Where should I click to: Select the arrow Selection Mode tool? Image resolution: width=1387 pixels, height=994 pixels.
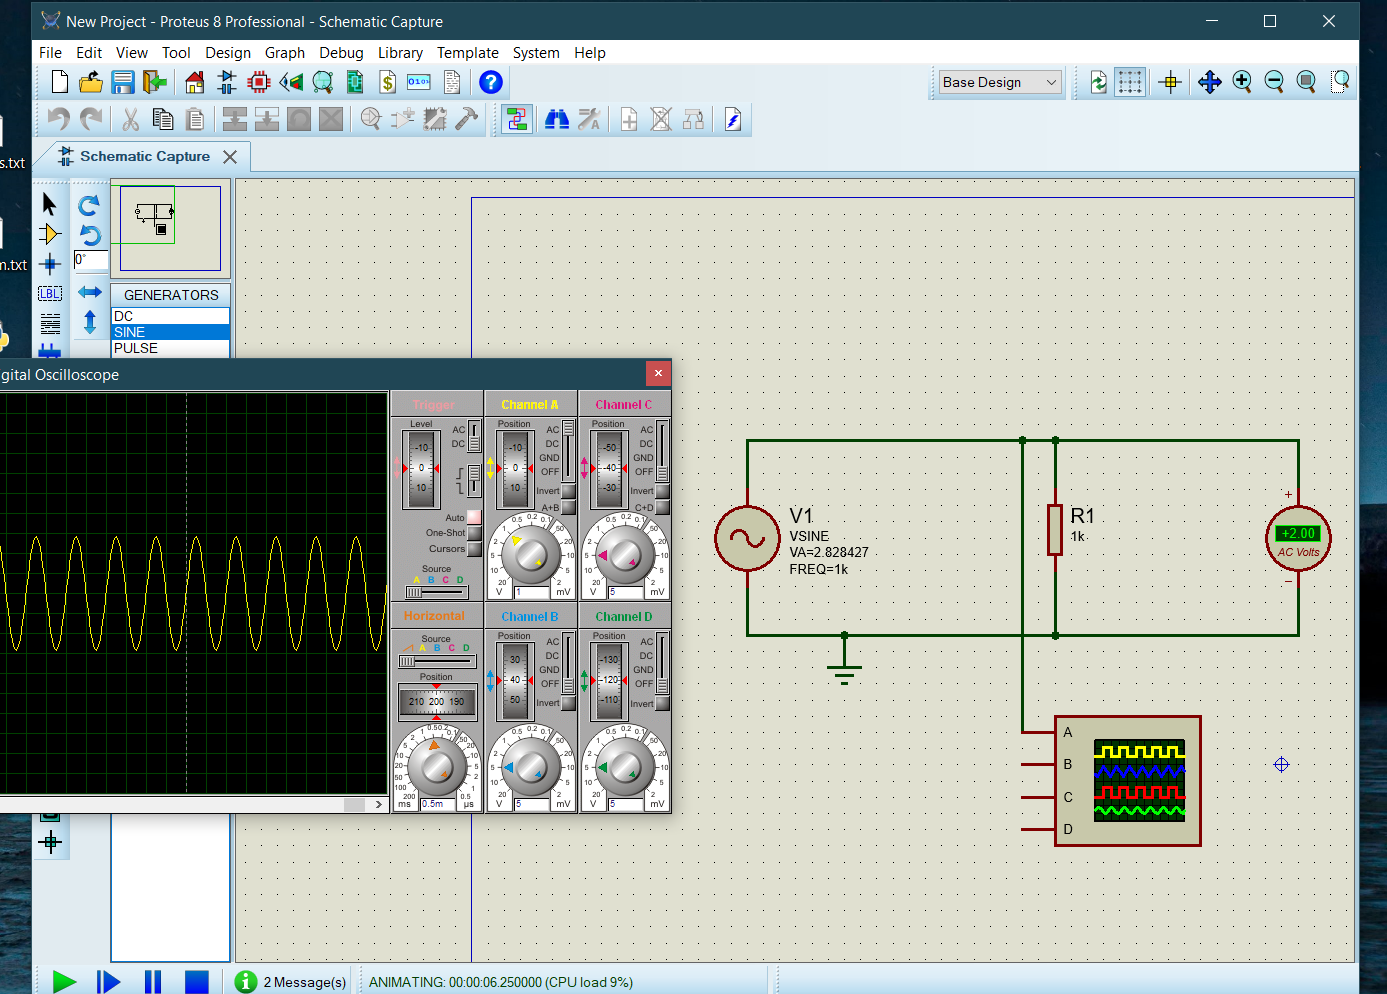(49, 204)
